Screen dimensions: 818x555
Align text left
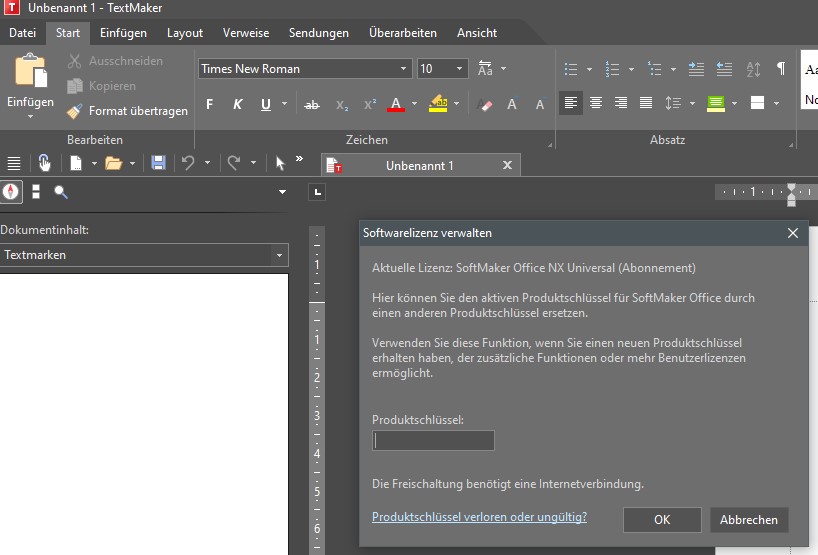[571, 103]
